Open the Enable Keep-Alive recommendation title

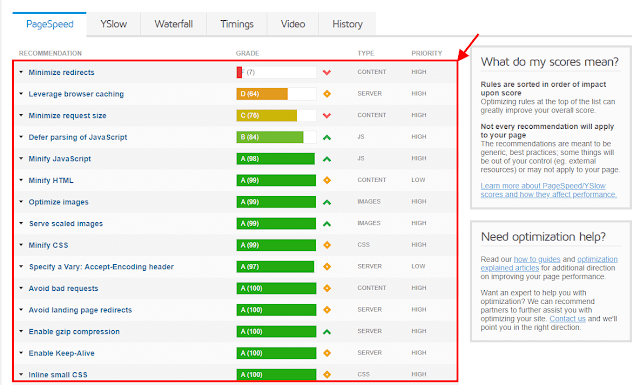(61, 353)
